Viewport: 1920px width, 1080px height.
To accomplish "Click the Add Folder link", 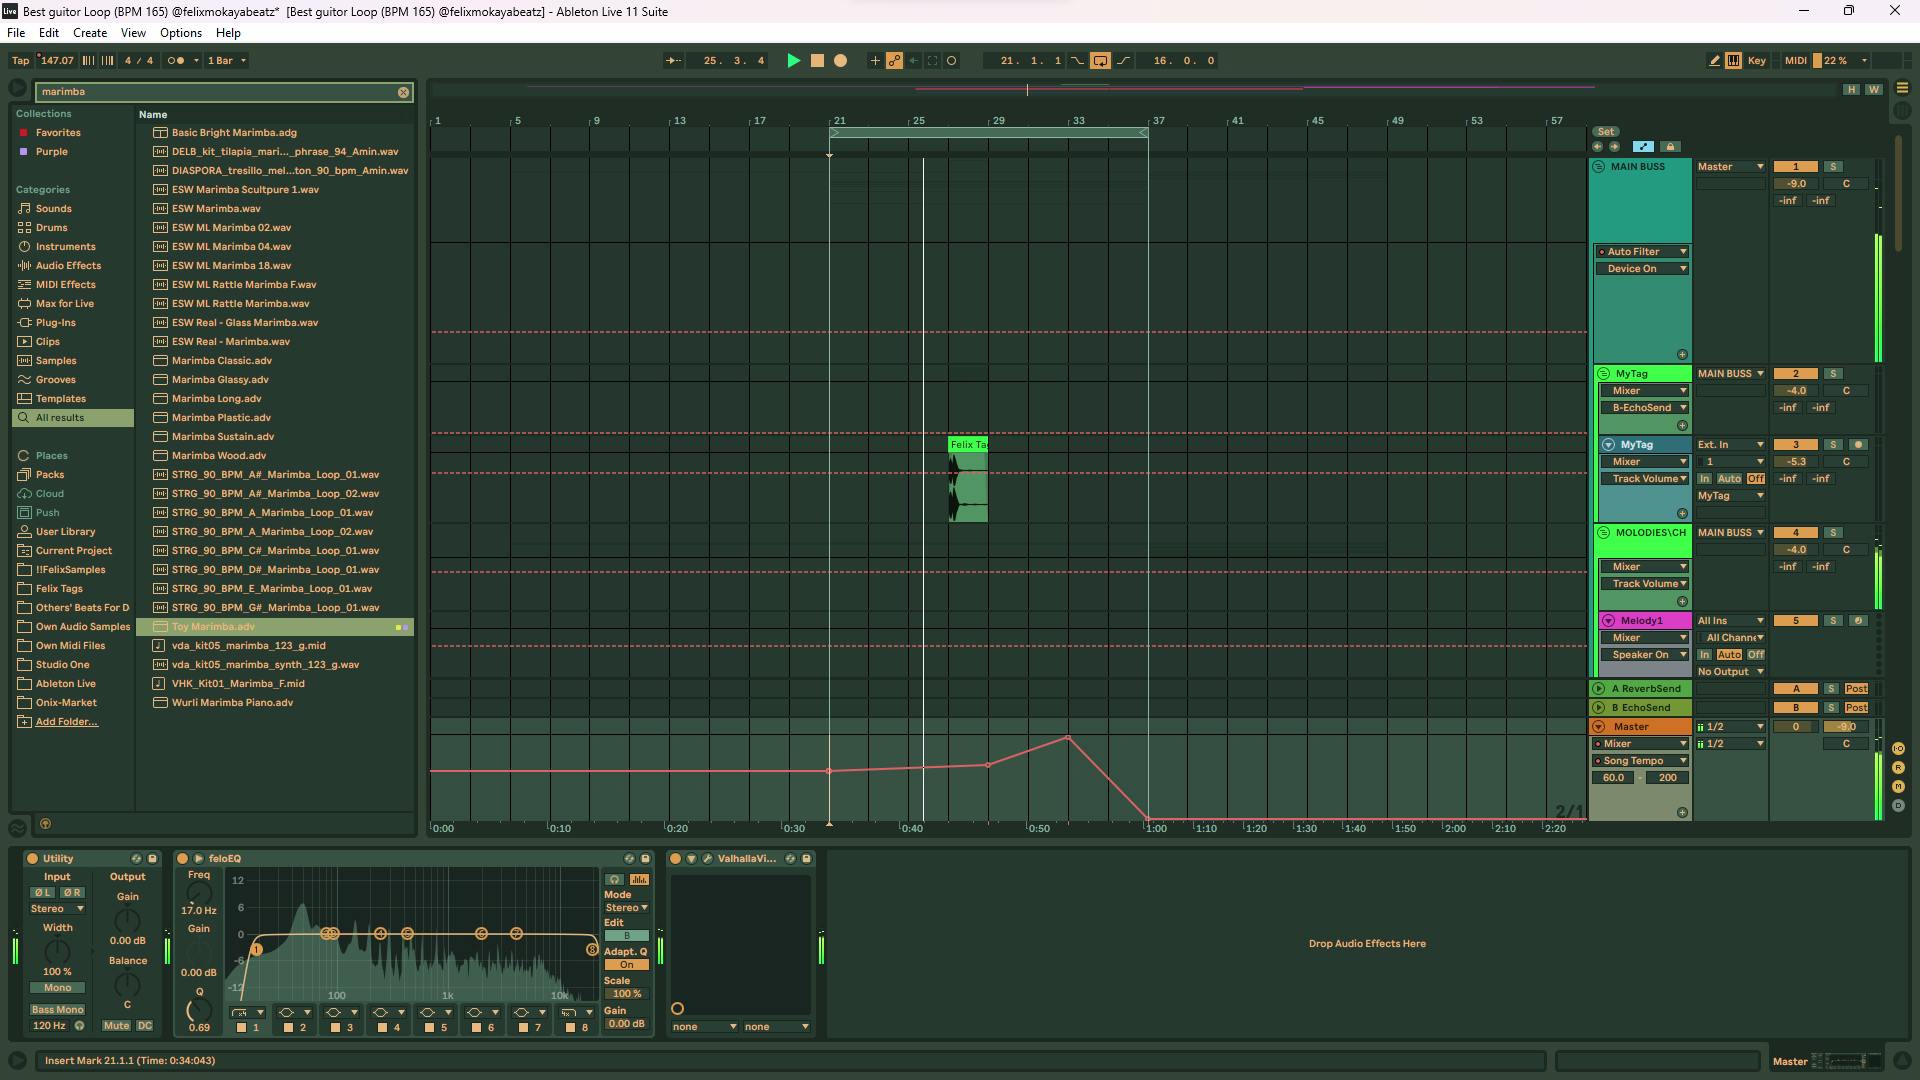I will pyautogui.click(x=67, y=722).
